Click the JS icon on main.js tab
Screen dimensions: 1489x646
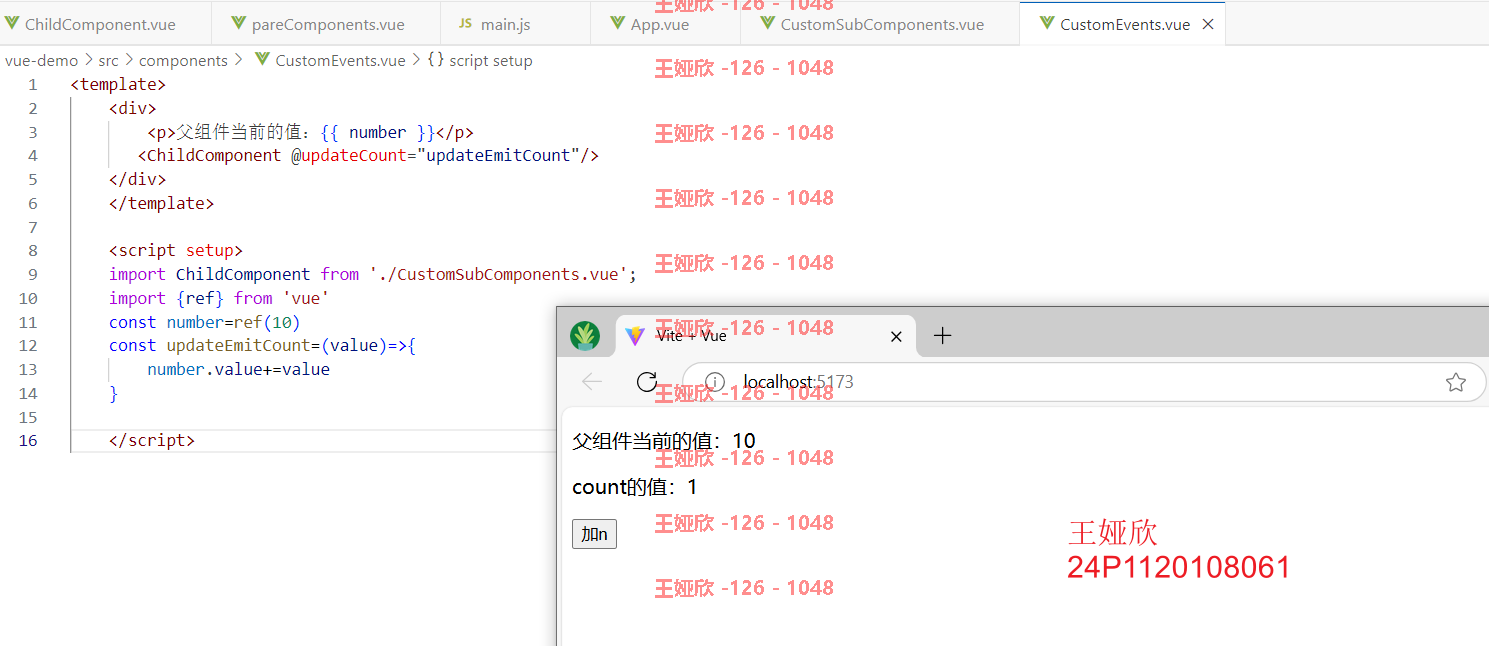pyautogui.click(x=465, y=23)
